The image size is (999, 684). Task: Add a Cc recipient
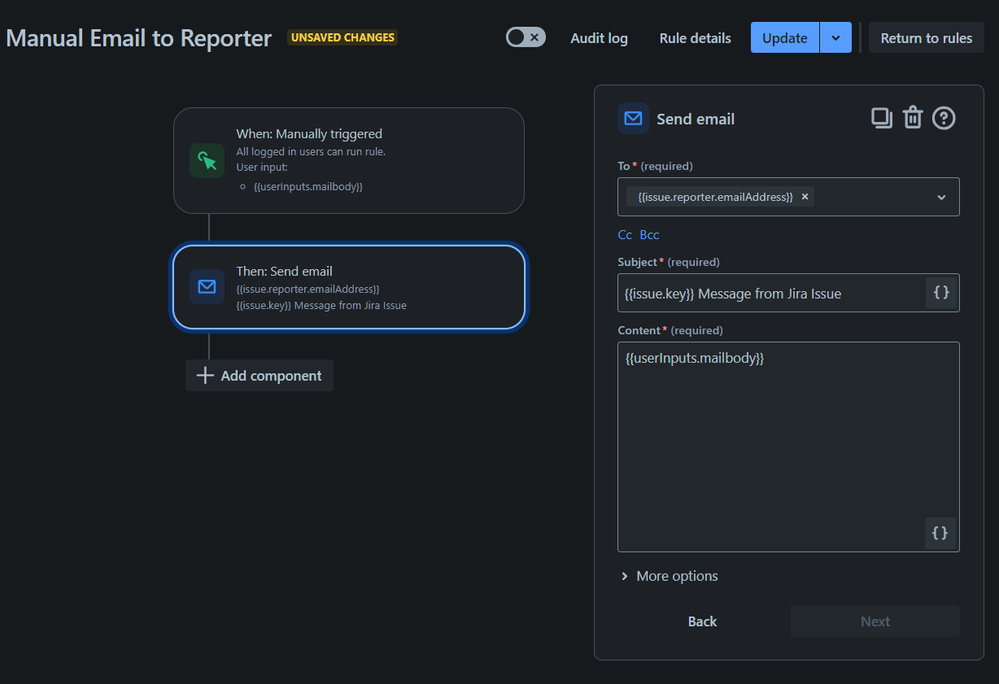point(624,234)
